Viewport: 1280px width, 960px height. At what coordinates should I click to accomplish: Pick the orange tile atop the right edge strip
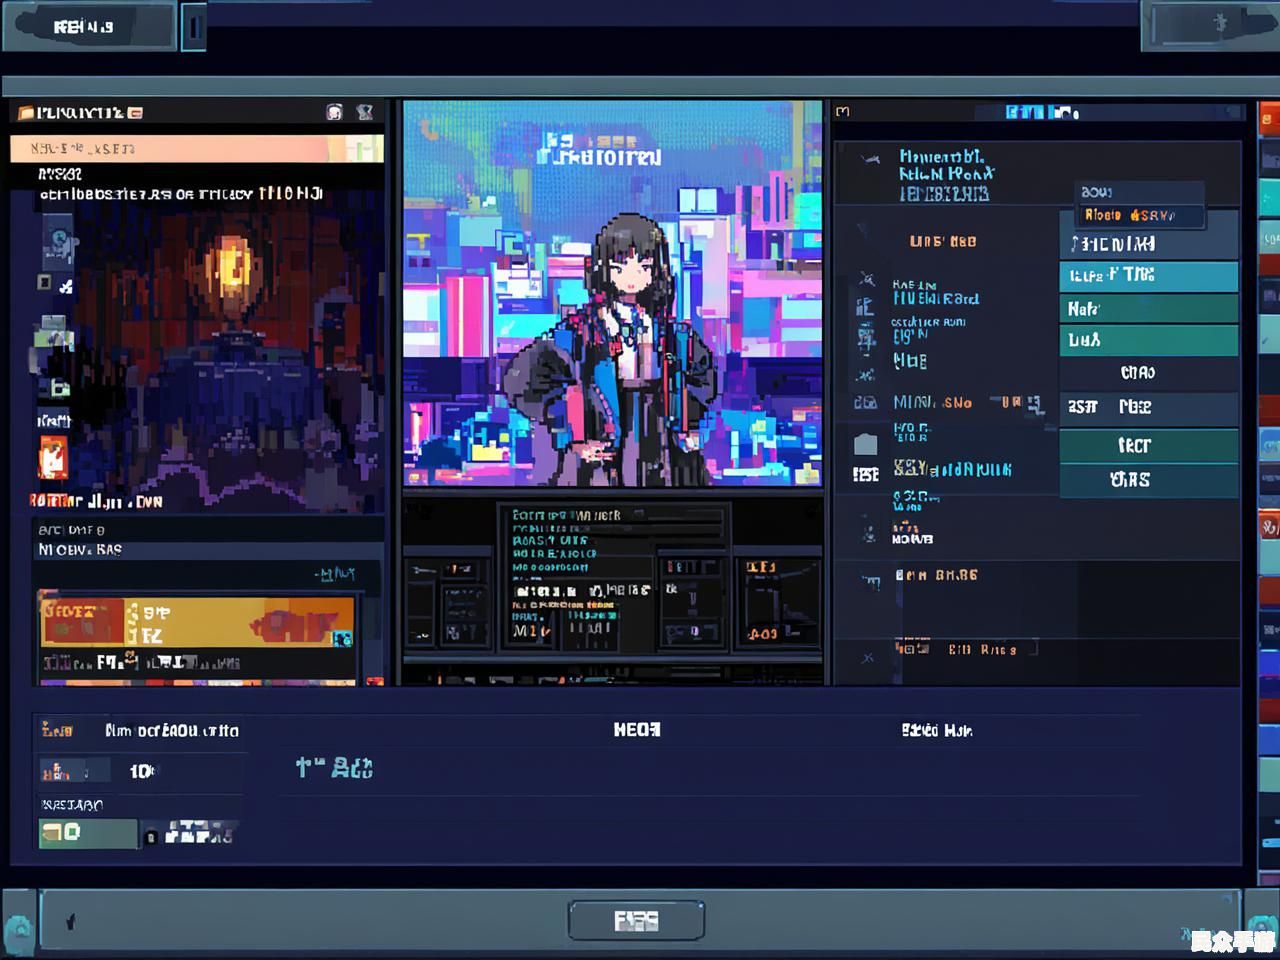point(1268,118)
